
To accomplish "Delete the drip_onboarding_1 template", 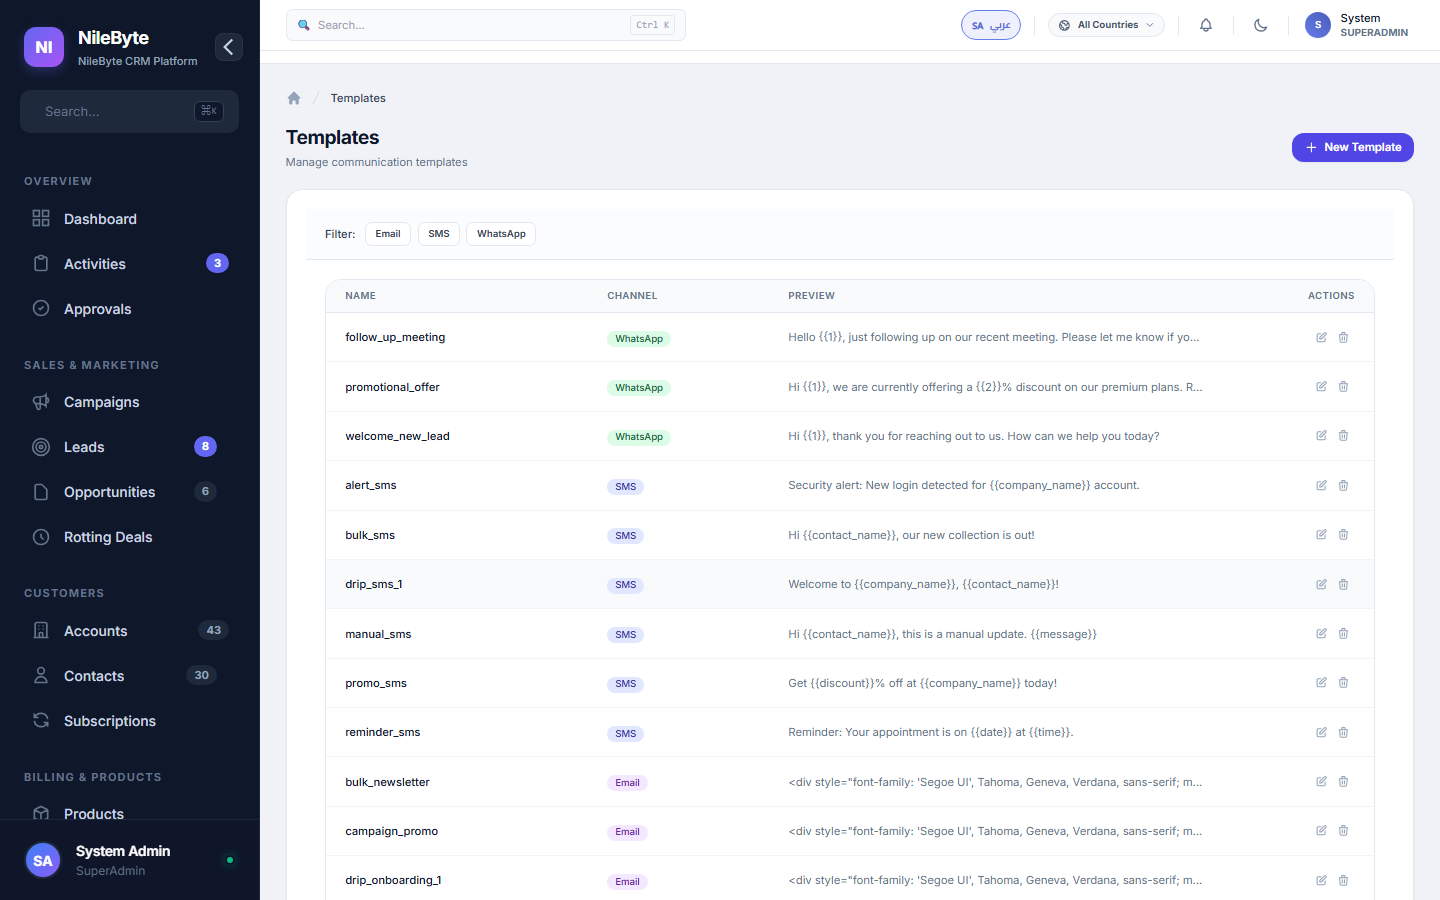I will pyautogui.click(x=1343, y=881).
